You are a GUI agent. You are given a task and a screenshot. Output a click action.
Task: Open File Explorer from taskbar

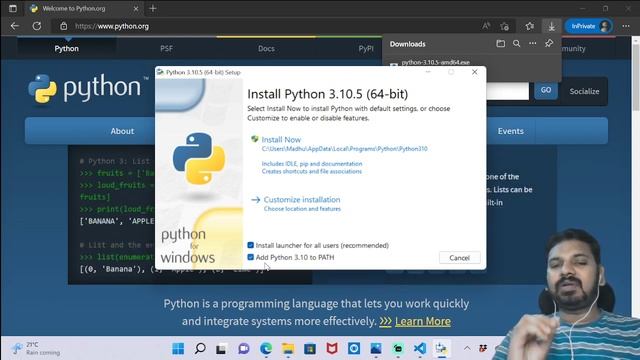[288, 349]
